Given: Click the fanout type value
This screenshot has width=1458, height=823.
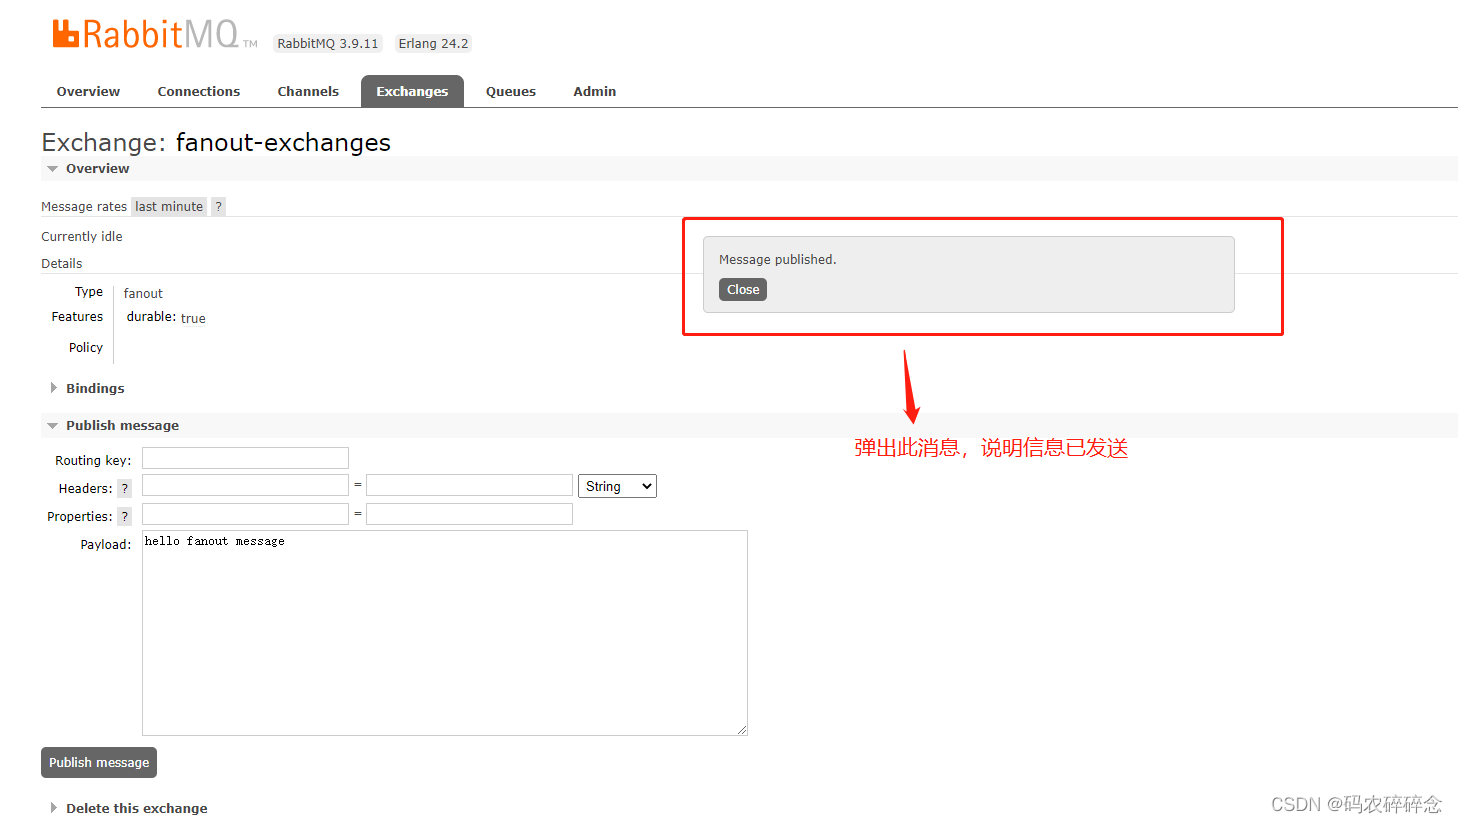Looking at the screenshot, I should coord(143,293).
